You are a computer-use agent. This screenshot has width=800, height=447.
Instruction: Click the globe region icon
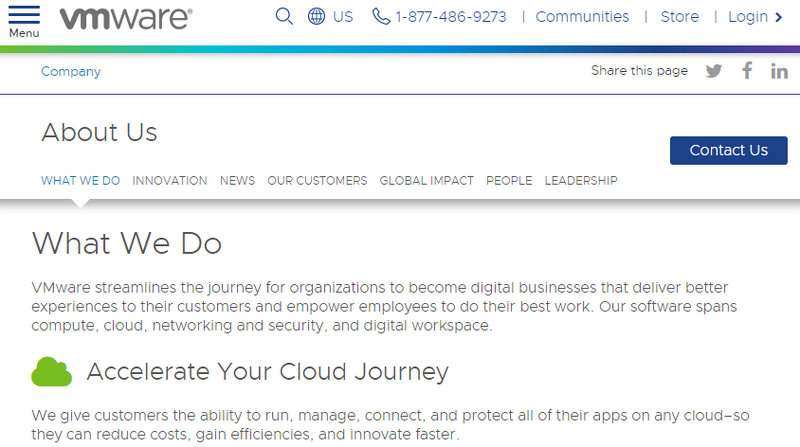point(317,17)
